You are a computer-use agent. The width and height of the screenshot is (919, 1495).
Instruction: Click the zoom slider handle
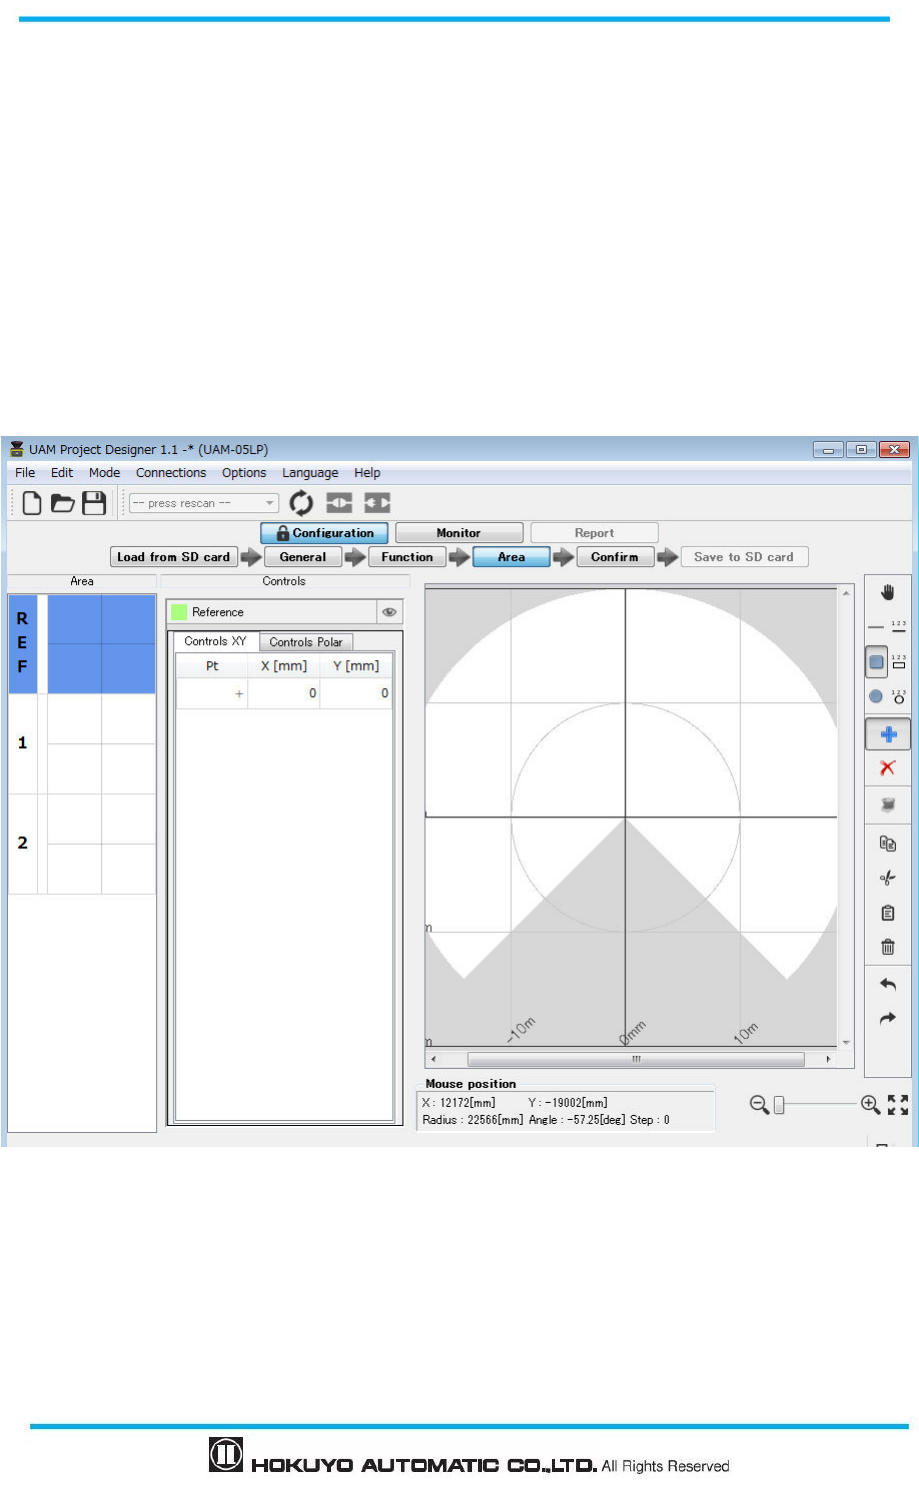pyautogui.click(x=779, y=1104)
